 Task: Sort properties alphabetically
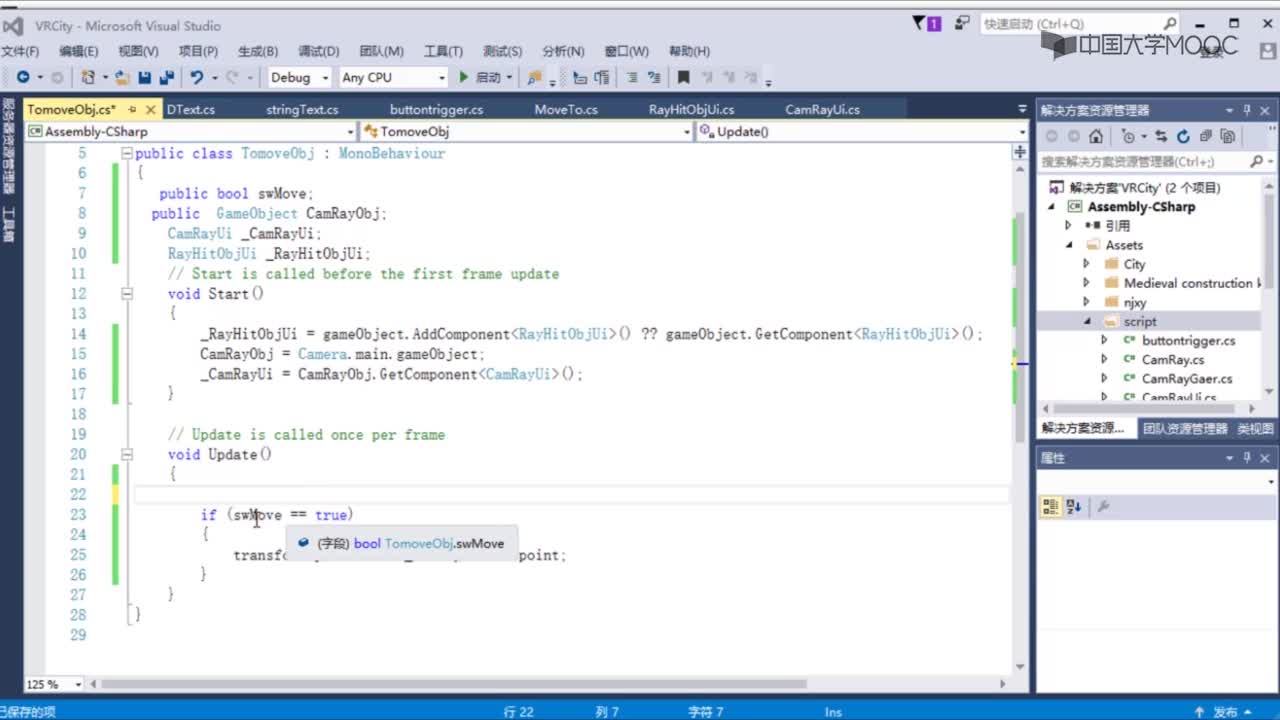1073,507
